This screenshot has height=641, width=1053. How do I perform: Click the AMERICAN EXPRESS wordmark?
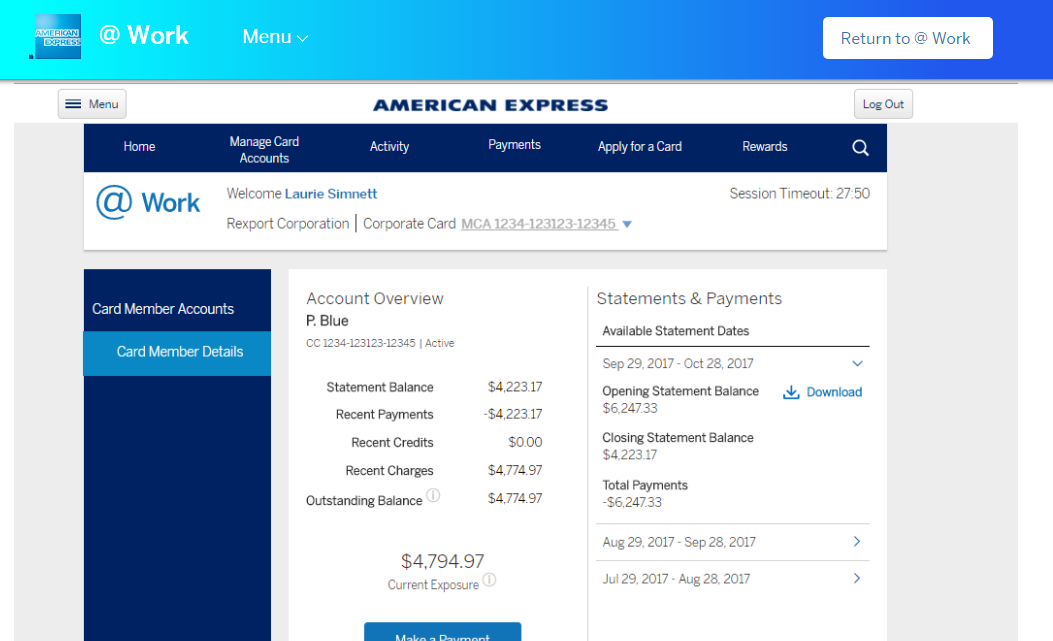(490, 105)
